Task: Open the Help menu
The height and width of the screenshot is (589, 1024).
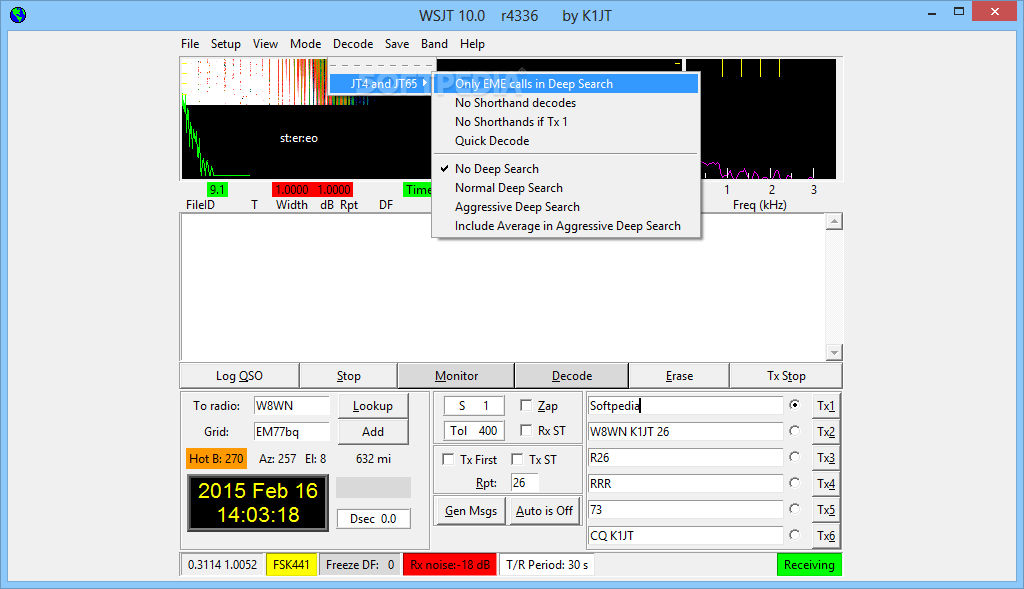Action: pyautogui.click(x=472, y=44)
